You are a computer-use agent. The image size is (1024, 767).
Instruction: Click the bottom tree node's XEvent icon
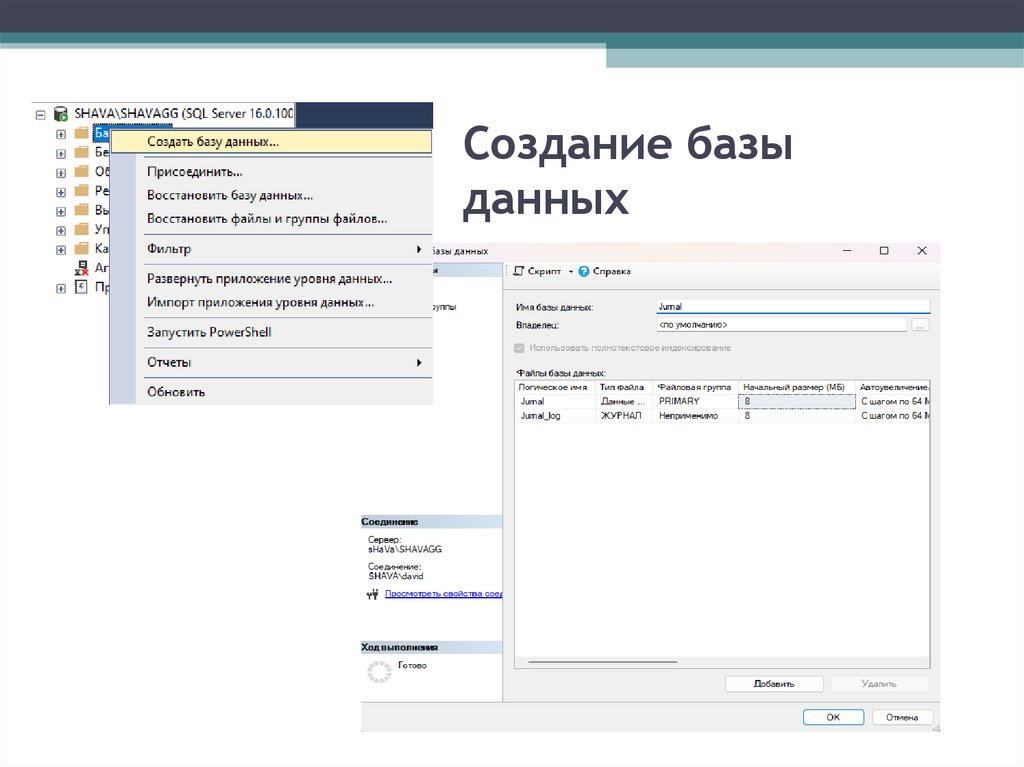point(82,288)
